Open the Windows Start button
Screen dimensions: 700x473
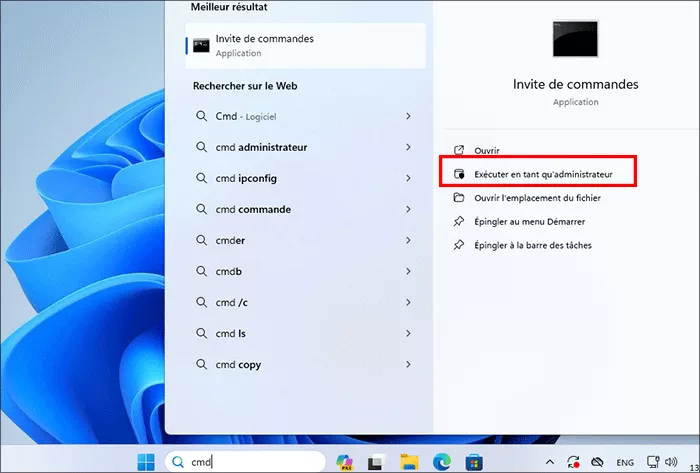(146, 462)
